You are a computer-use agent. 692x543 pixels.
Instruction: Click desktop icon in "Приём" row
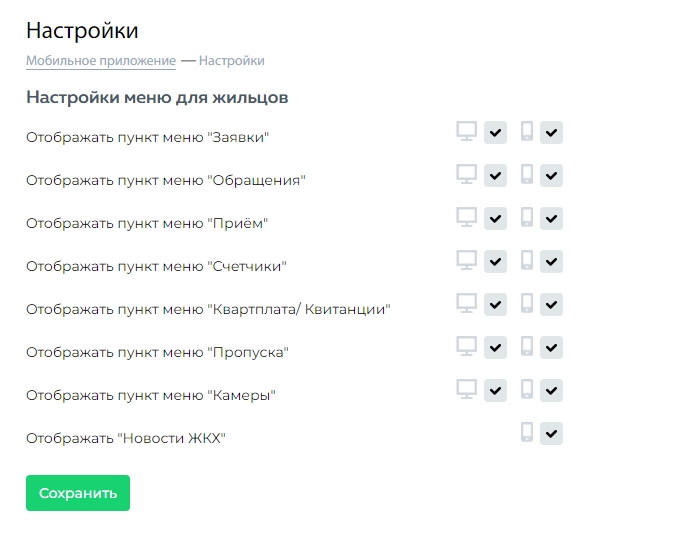click(x=466, y=218)
